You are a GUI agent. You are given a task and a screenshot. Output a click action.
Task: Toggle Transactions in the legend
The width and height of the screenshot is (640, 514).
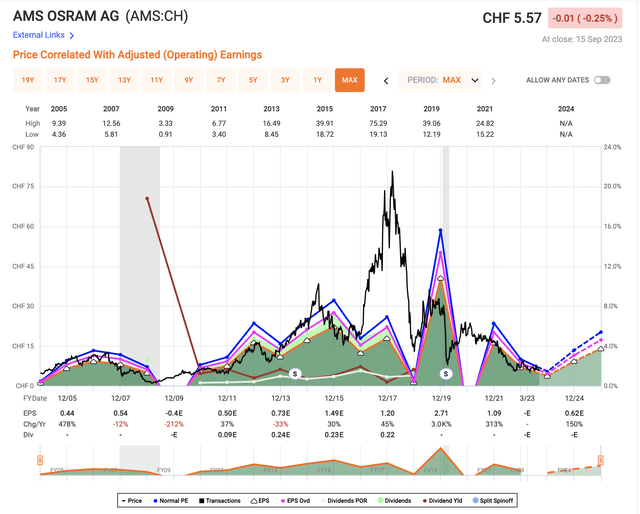[x=220, y=501]
